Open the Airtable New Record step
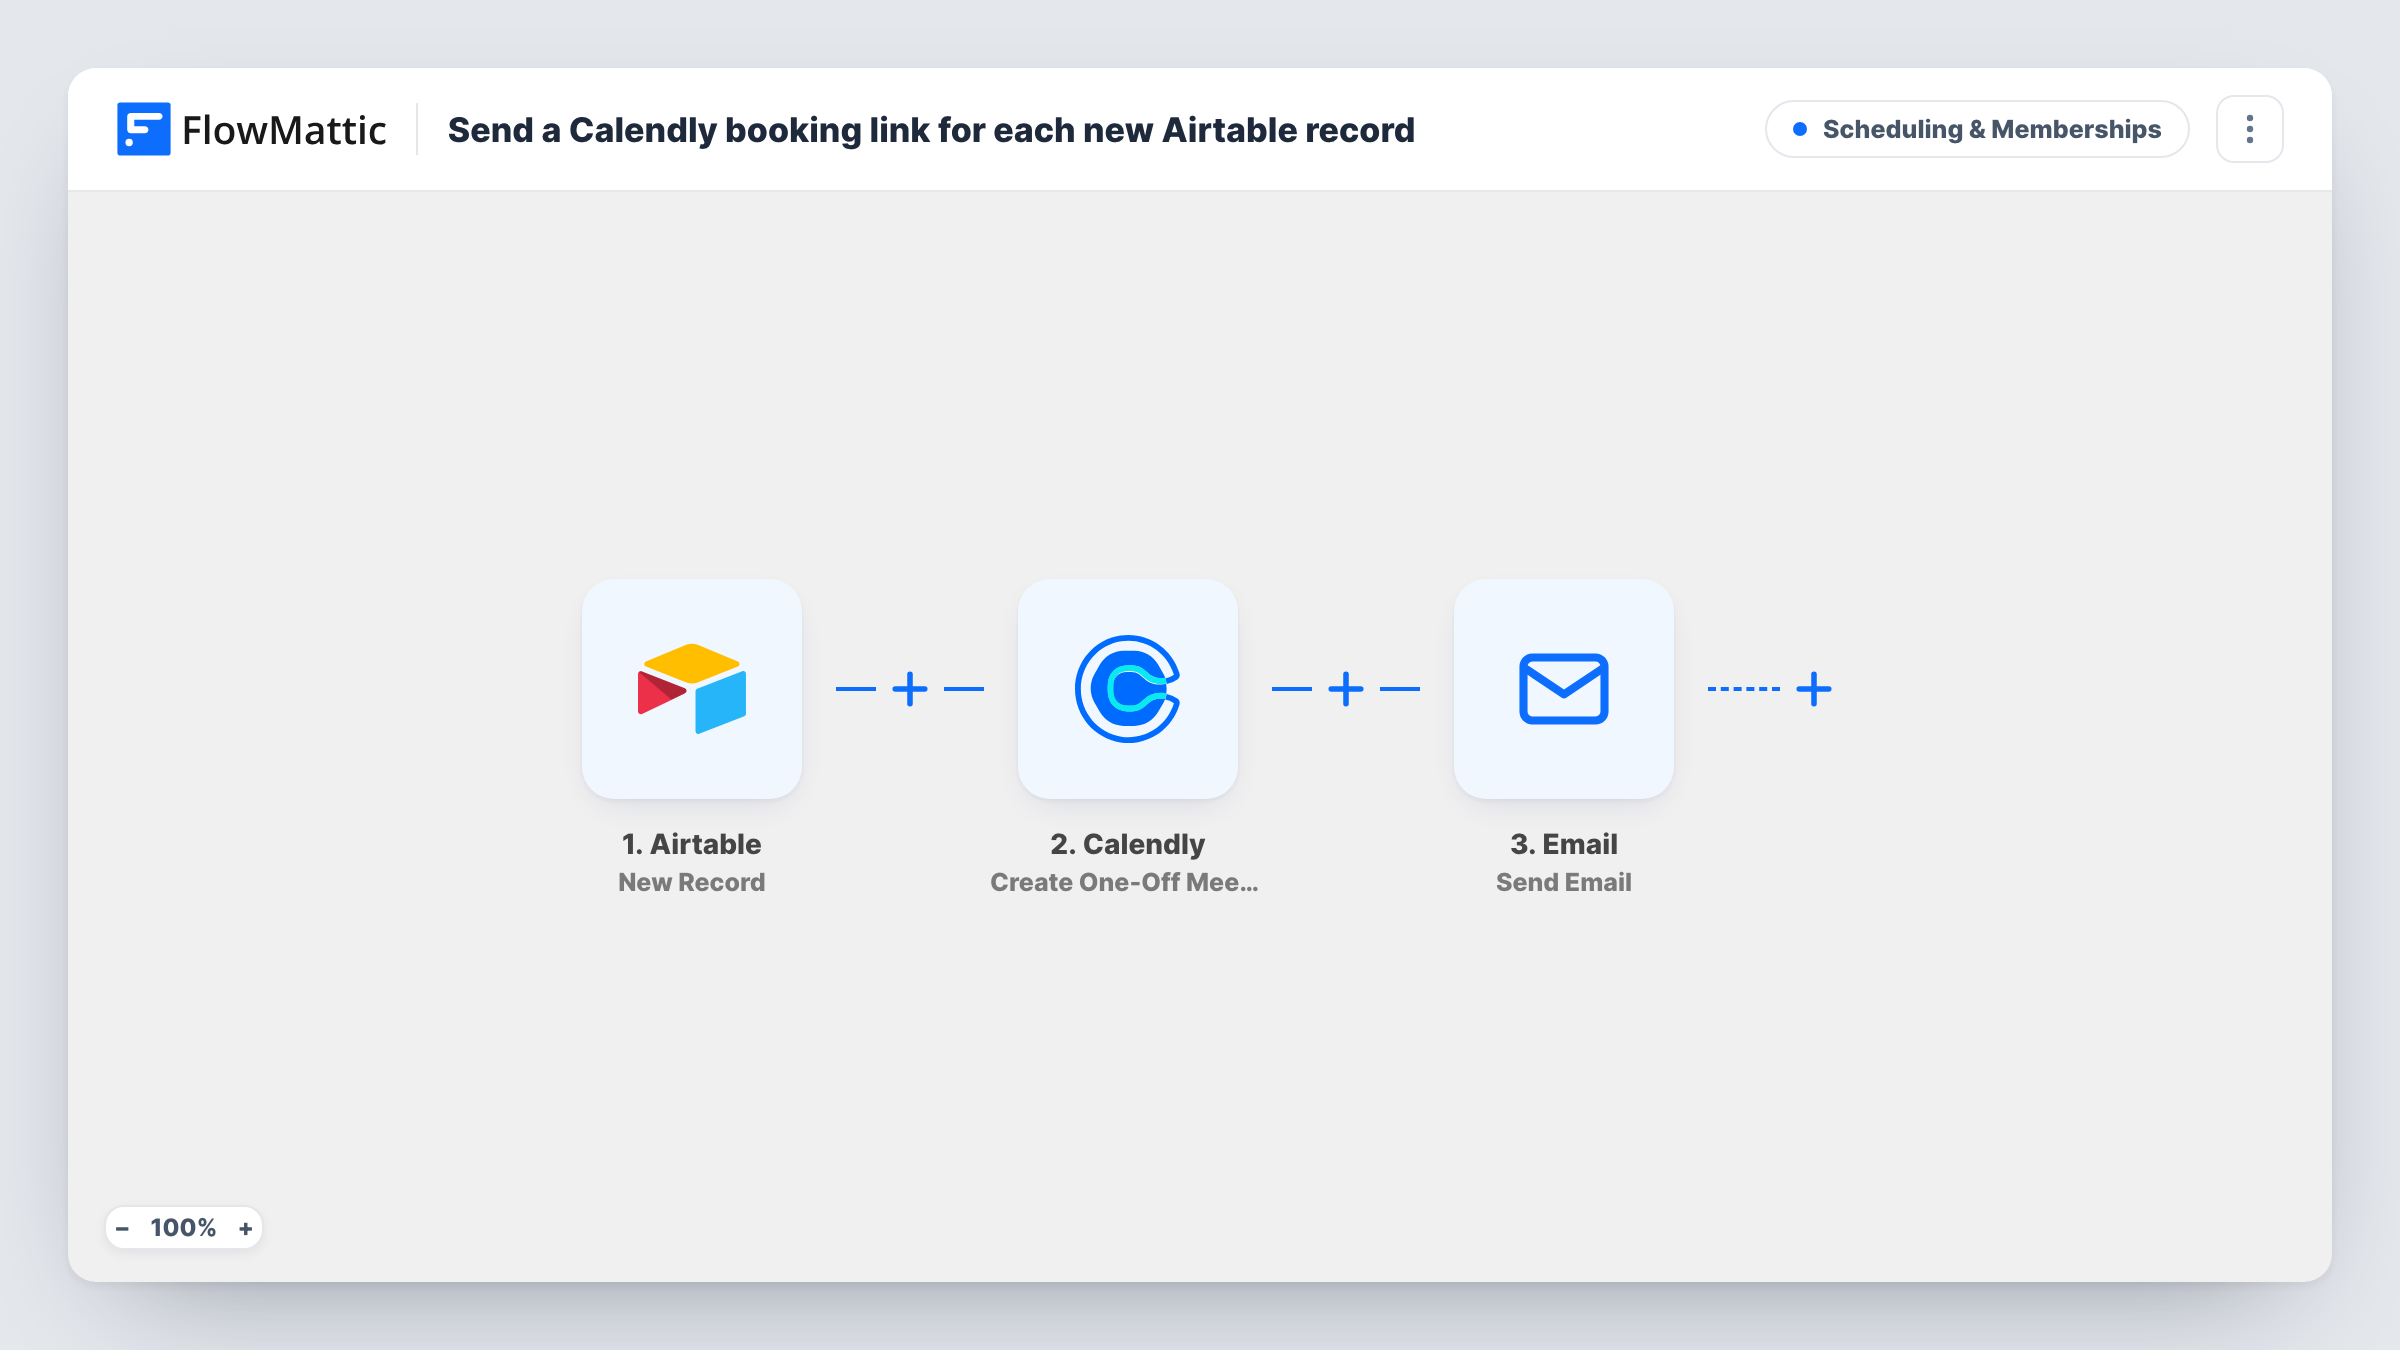Viewport: 2400px width, 1350px height. (x=691, y=689)
